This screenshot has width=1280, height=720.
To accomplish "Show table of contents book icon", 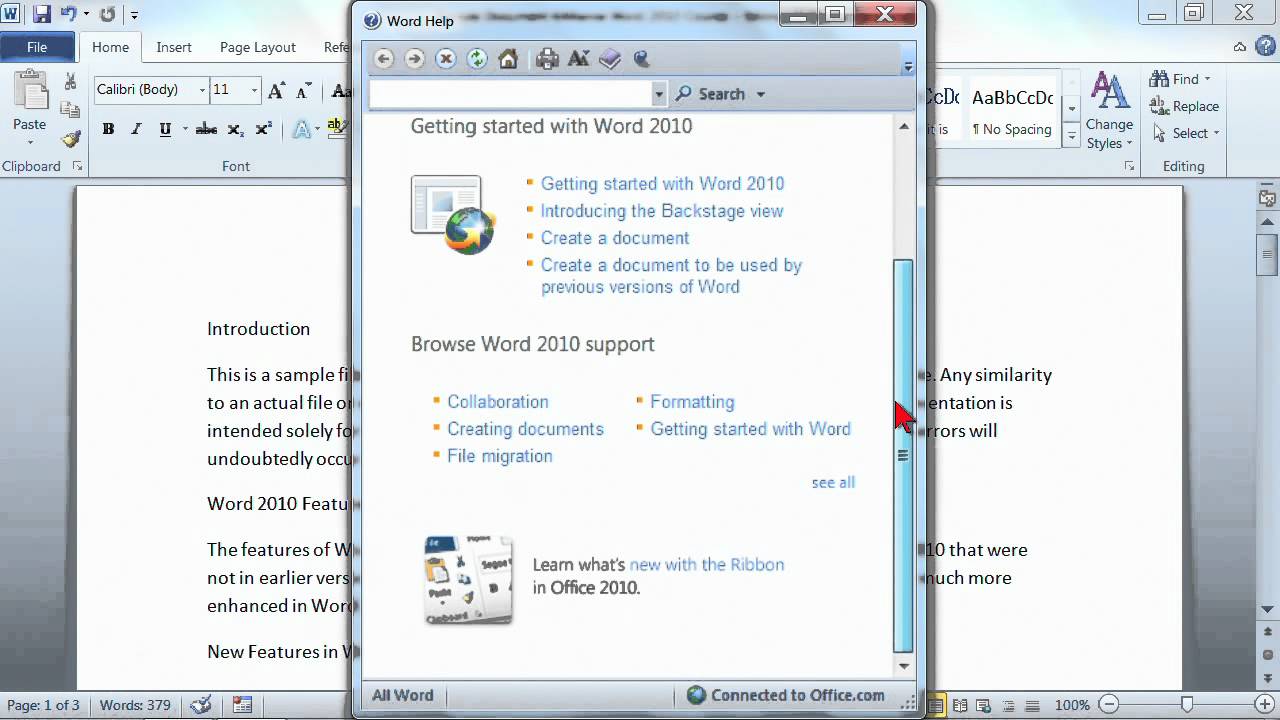I will [610, 59].
